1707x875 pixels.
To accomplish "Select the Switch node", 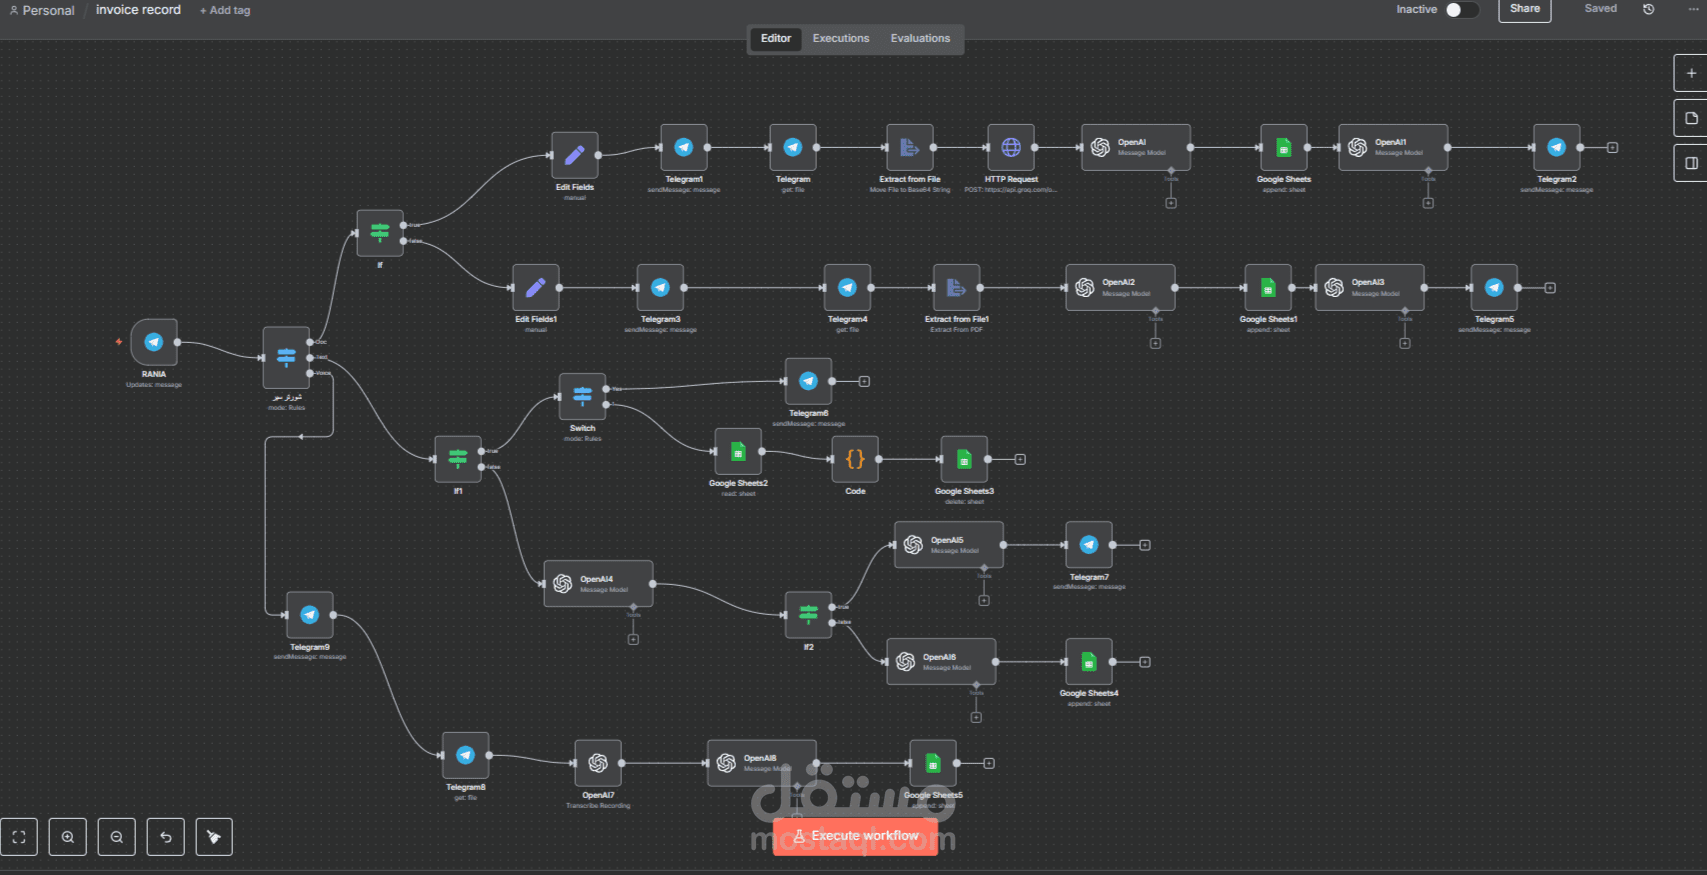I will (x=583, y=397).
